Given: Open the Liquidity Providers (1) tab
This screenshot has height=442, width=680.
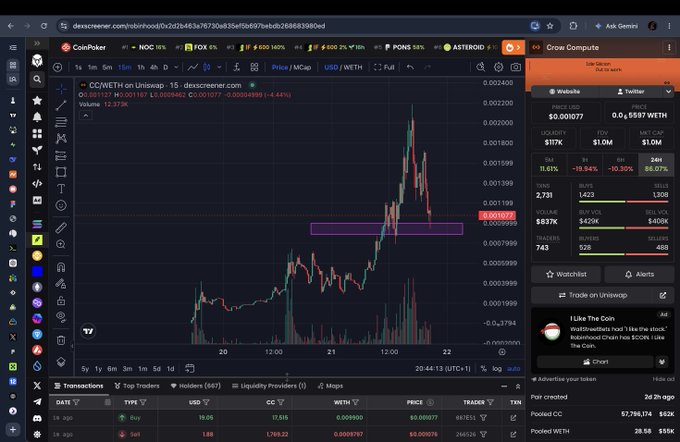Looking at the screenshot, I should tap(269, 386).
